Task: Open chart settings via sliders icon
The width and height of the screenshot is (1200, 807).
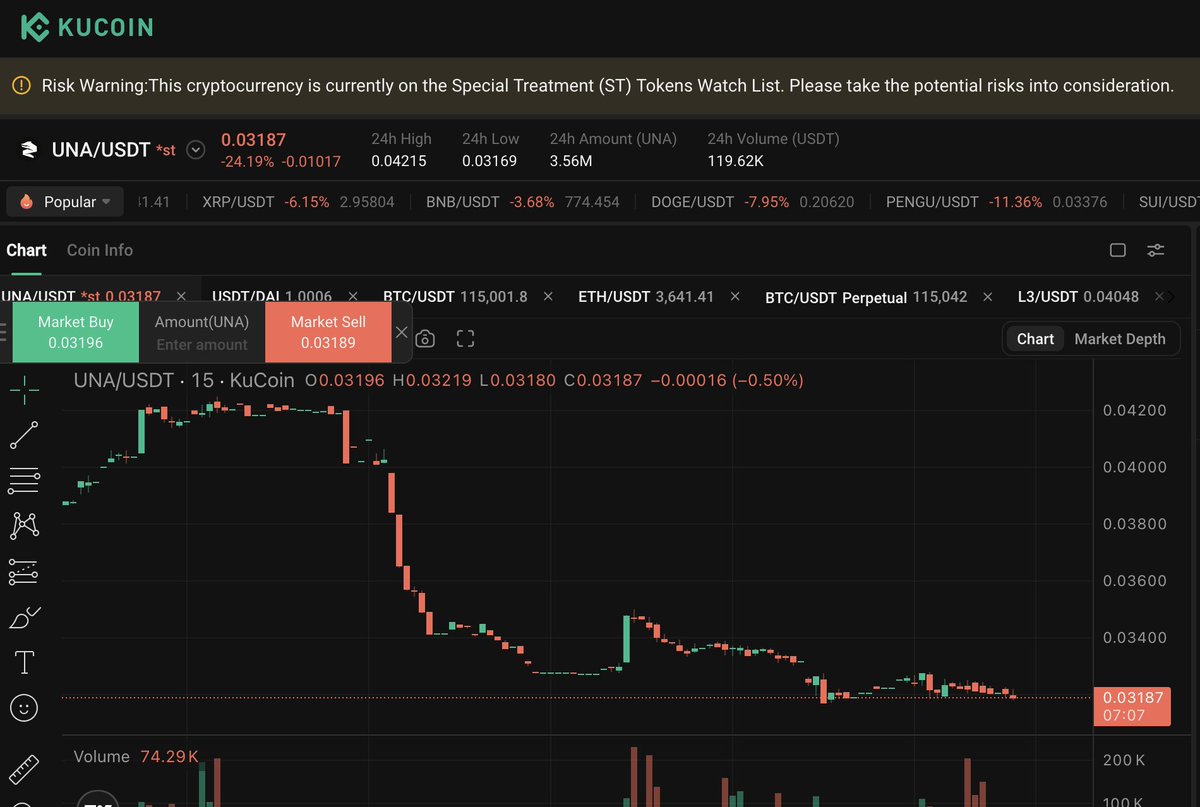Action: click(1155, 250)
